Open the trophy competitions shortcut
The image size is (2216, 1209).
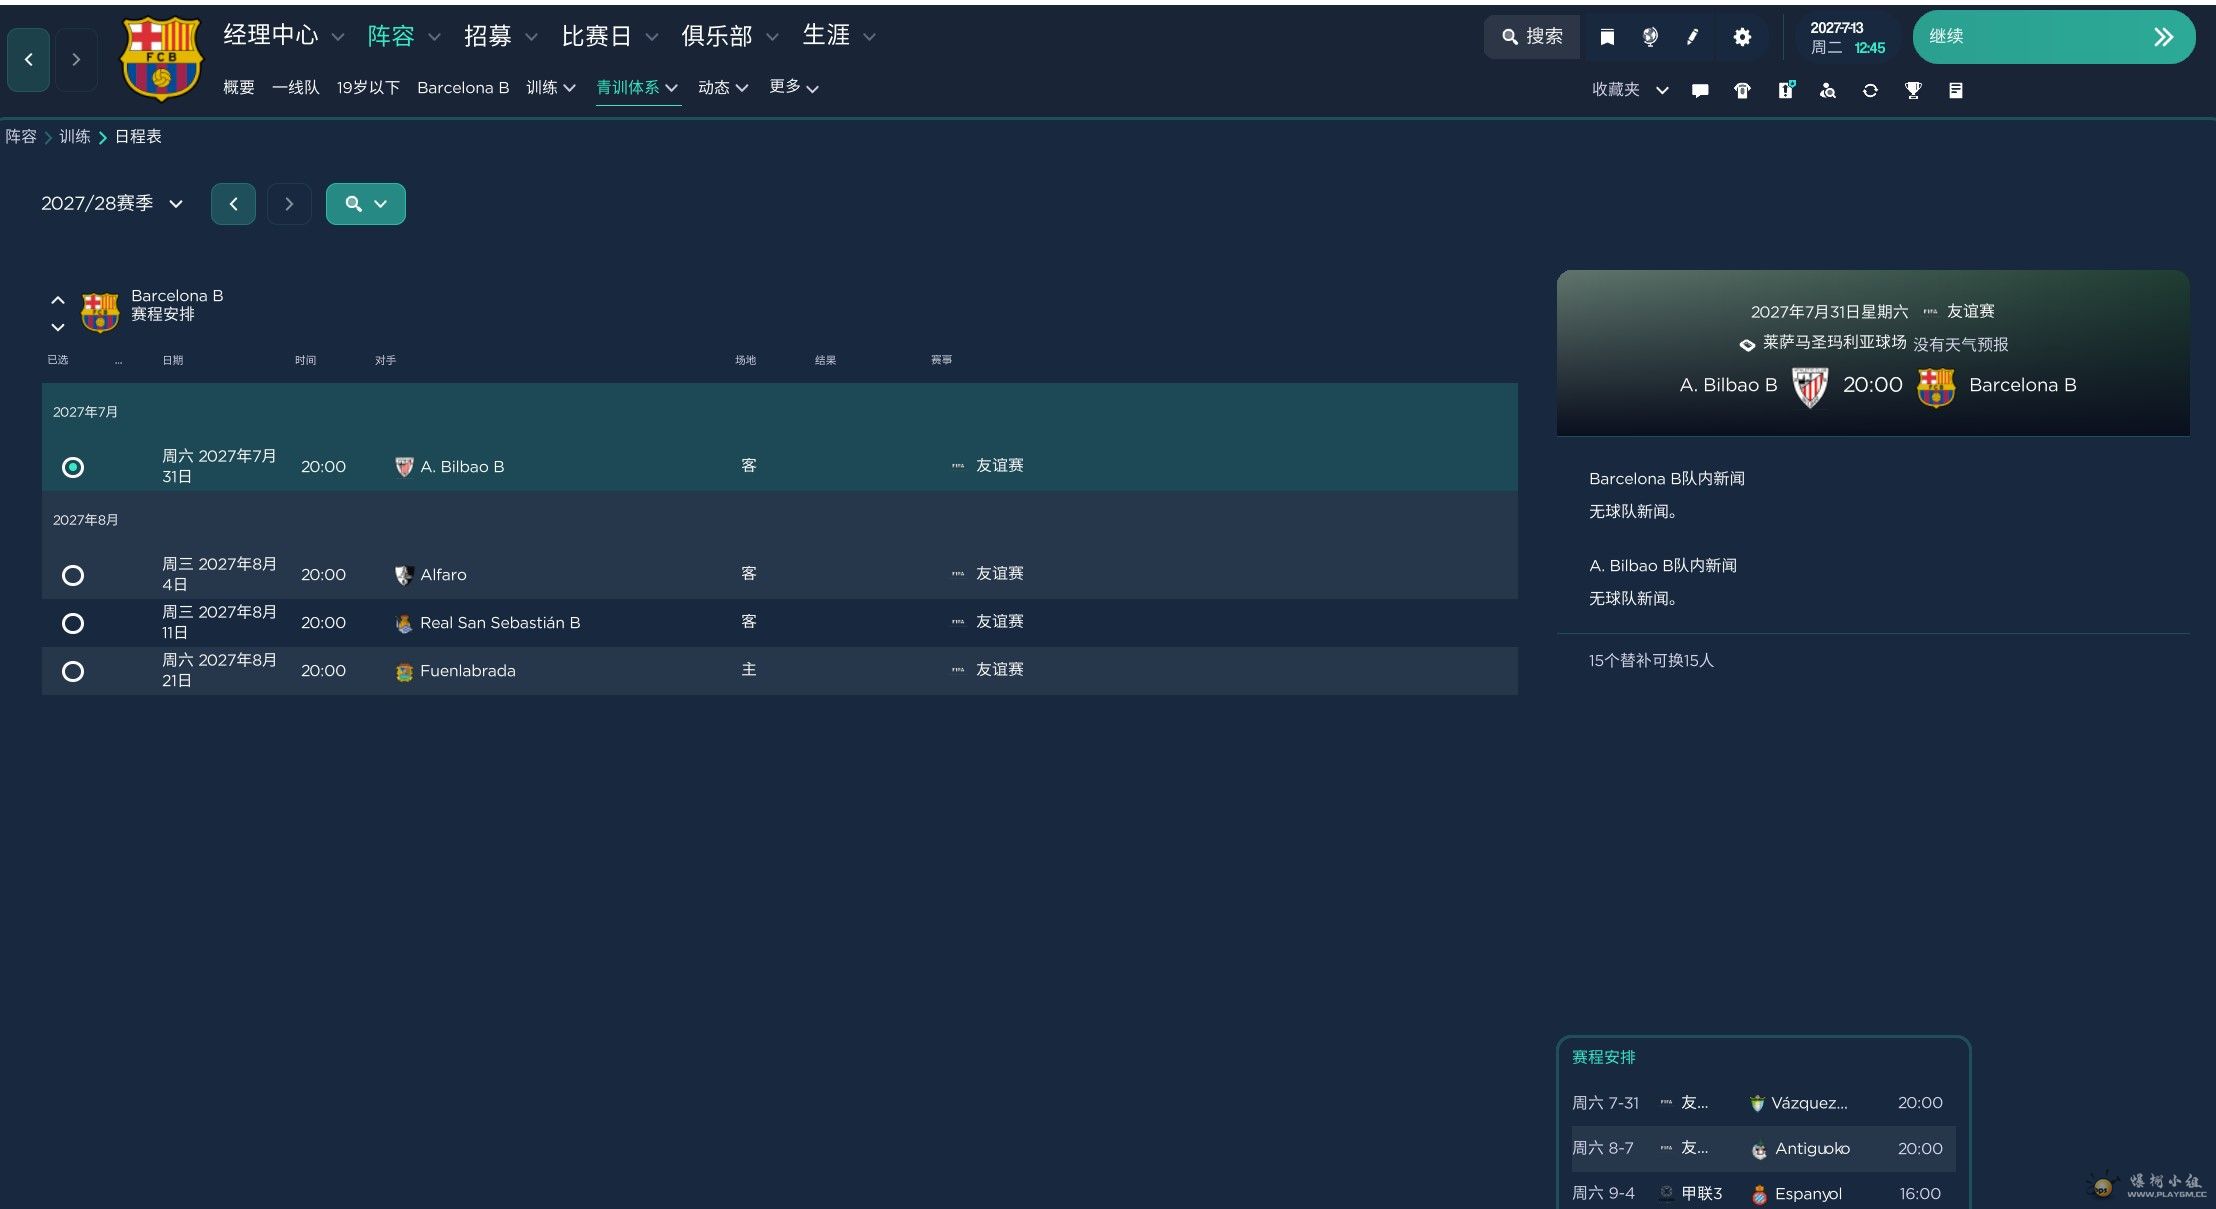pyautogui.click(x=1913, y=91)
